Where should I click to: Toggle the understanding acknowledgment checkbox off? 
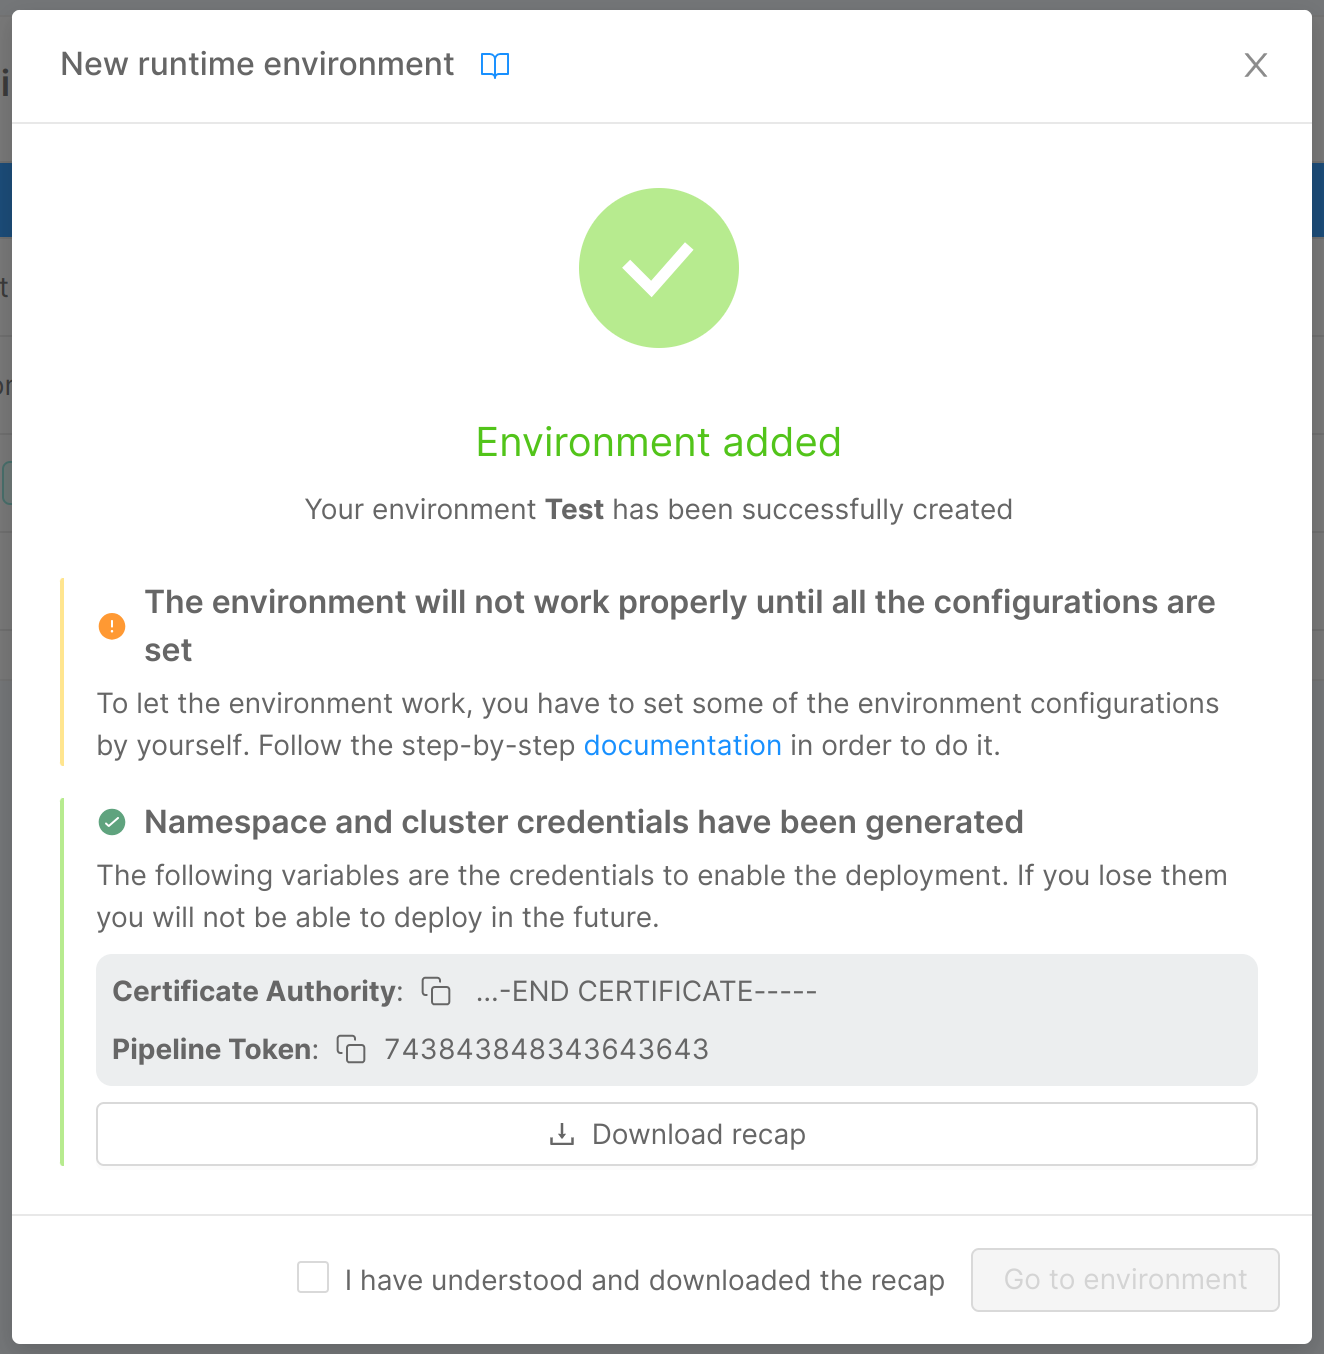pos(313,1277)
